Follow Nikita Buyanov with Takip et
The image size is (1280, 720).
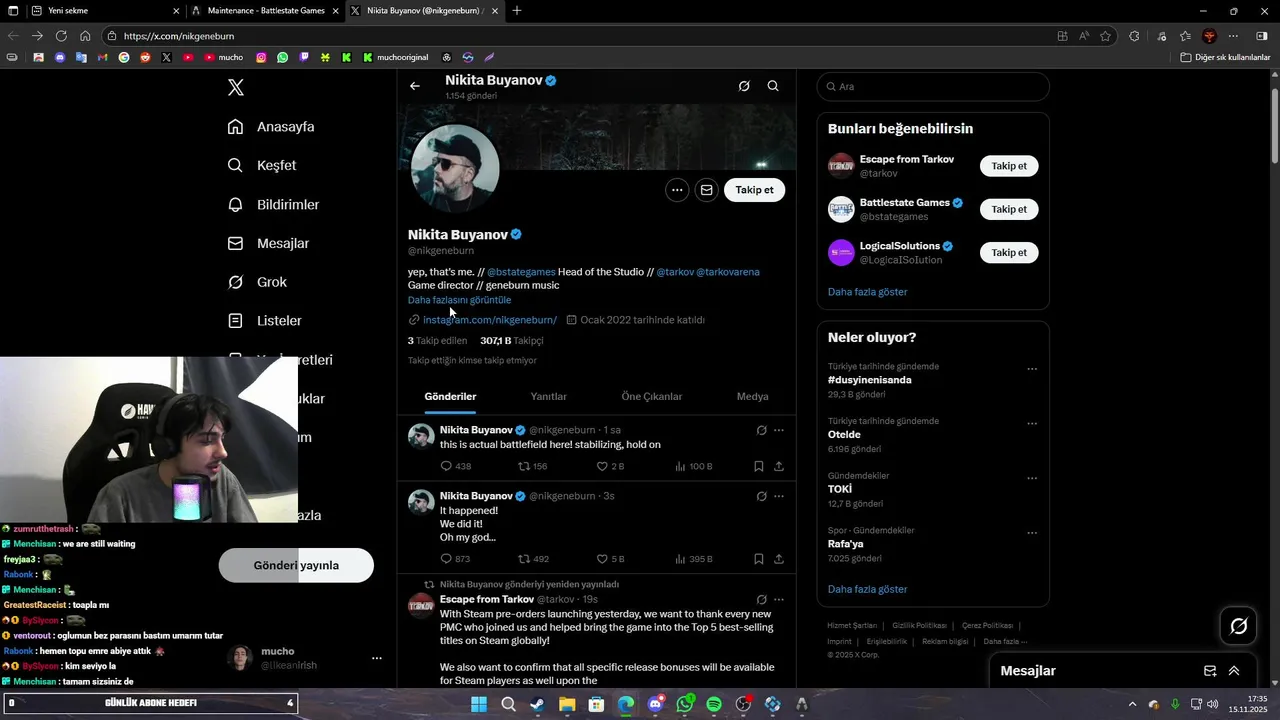[x=754, y=190]
